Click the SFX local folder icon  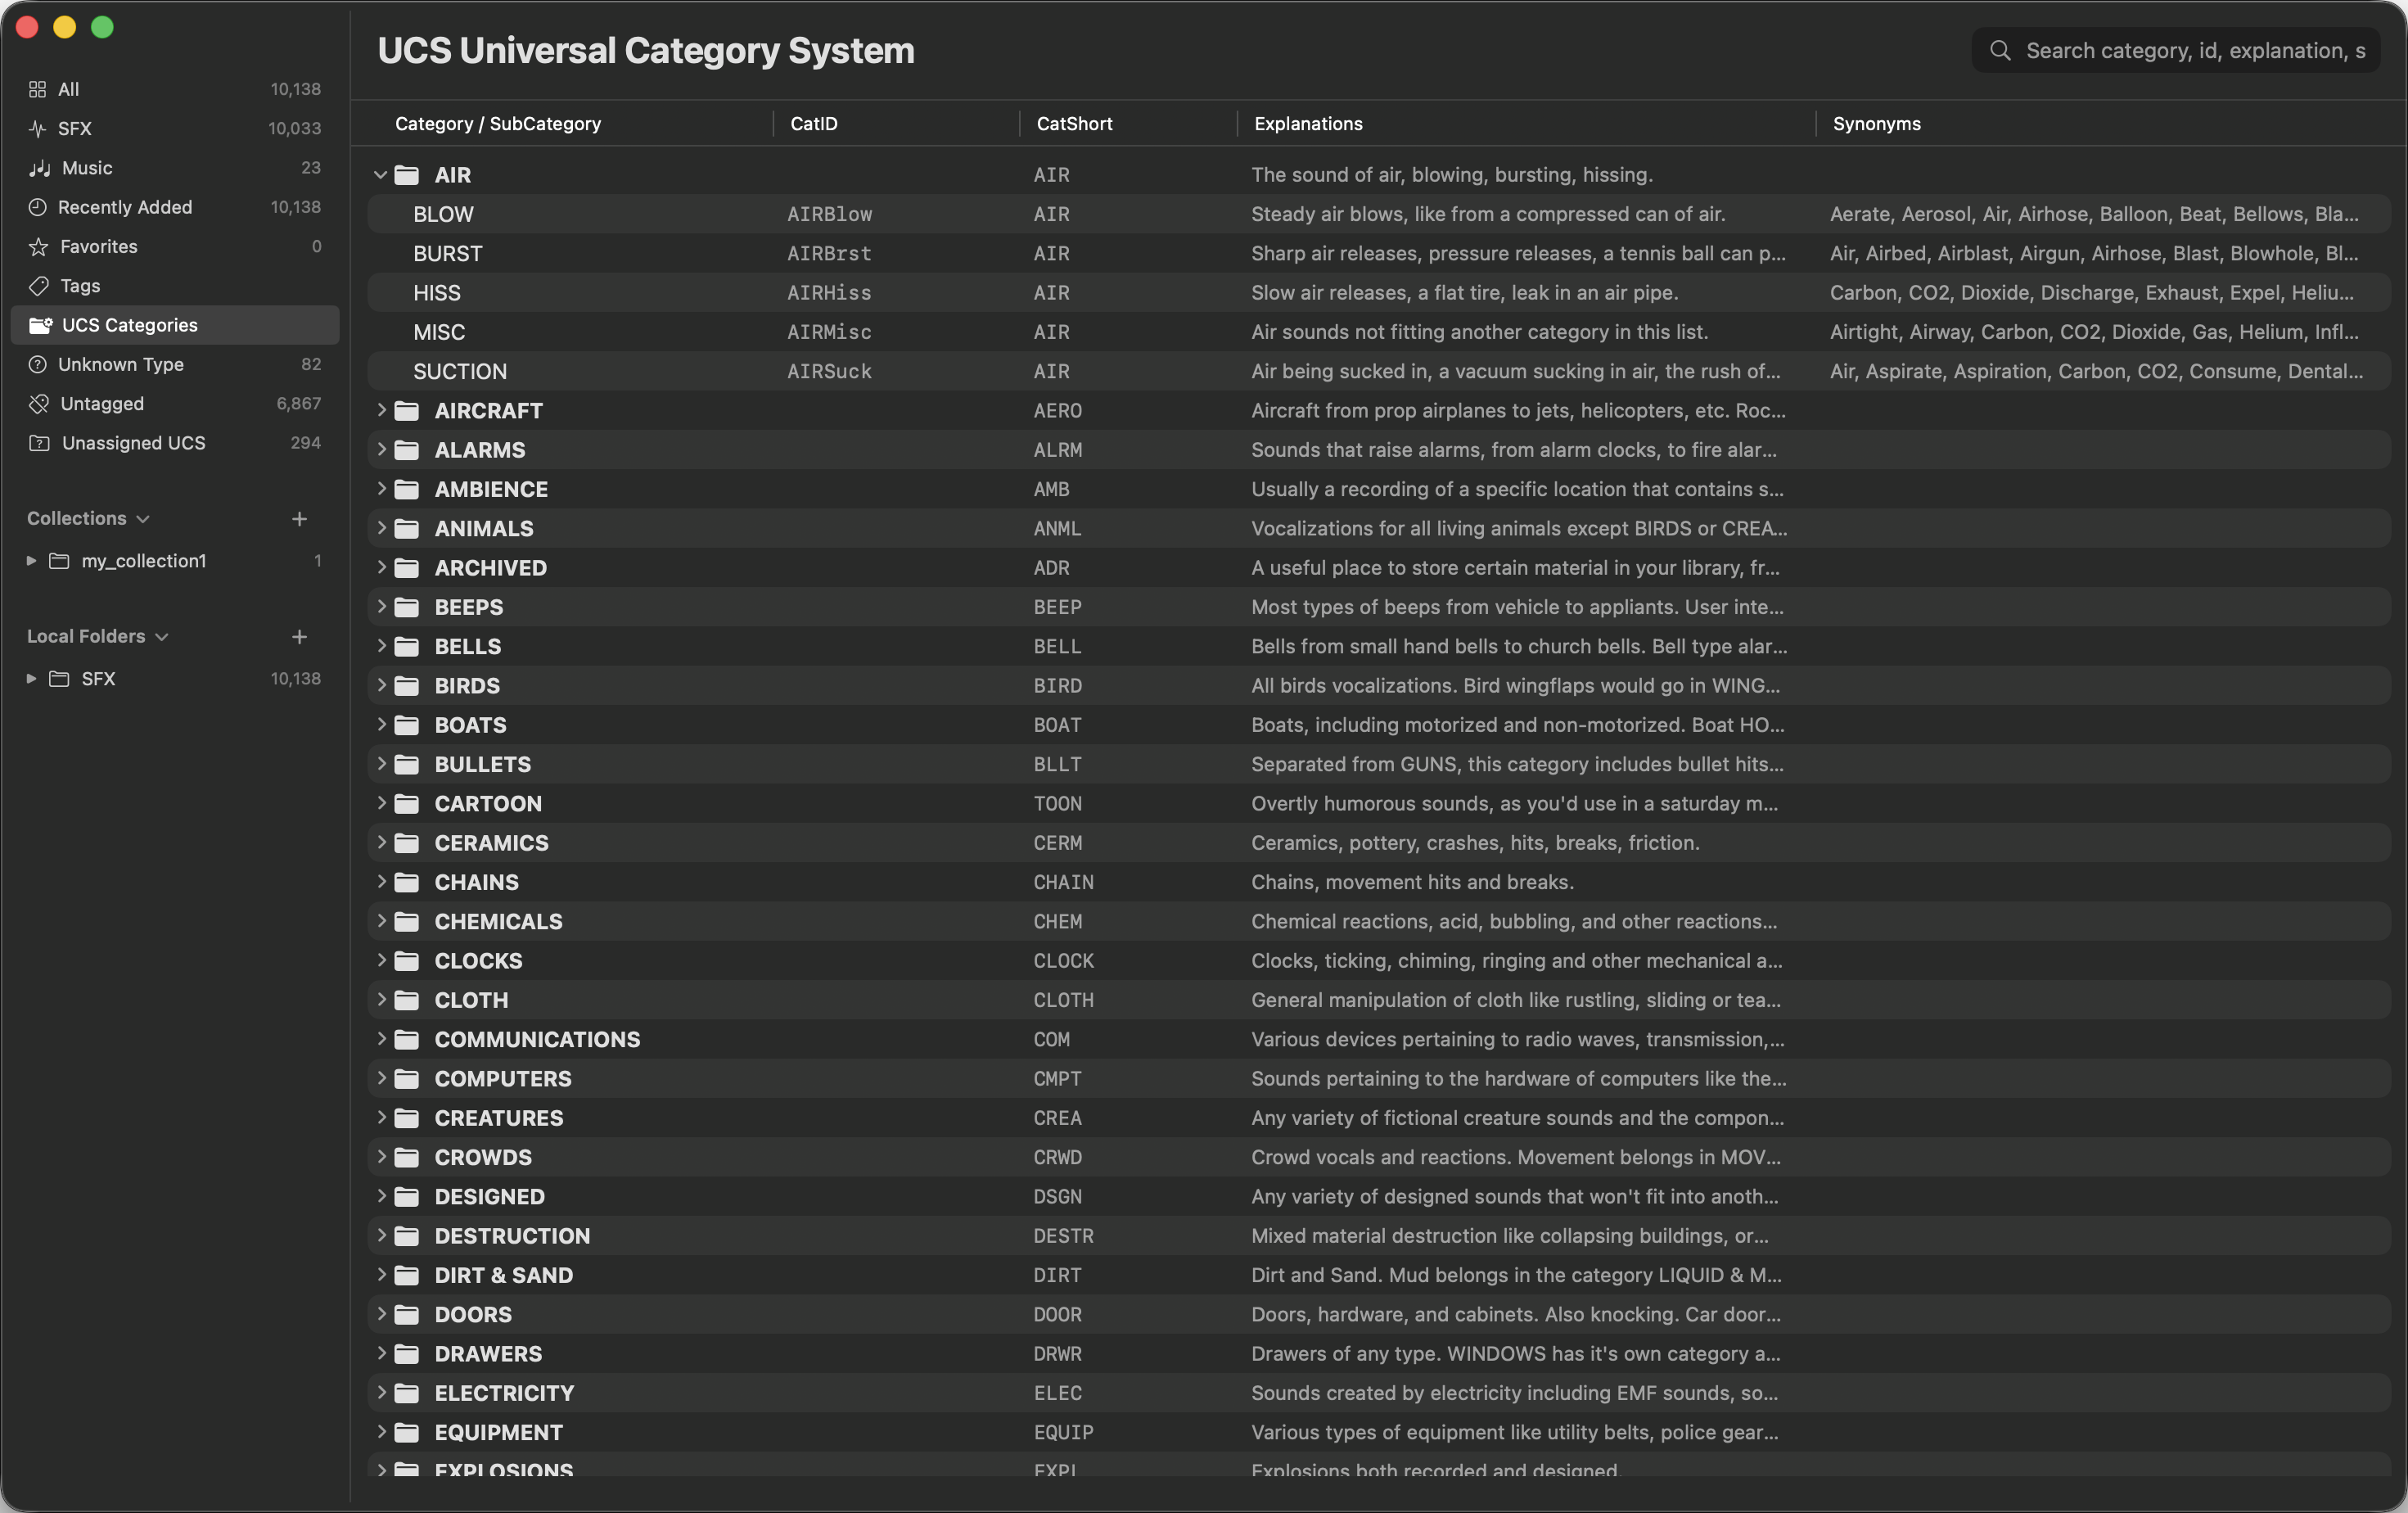coord(60,679)
